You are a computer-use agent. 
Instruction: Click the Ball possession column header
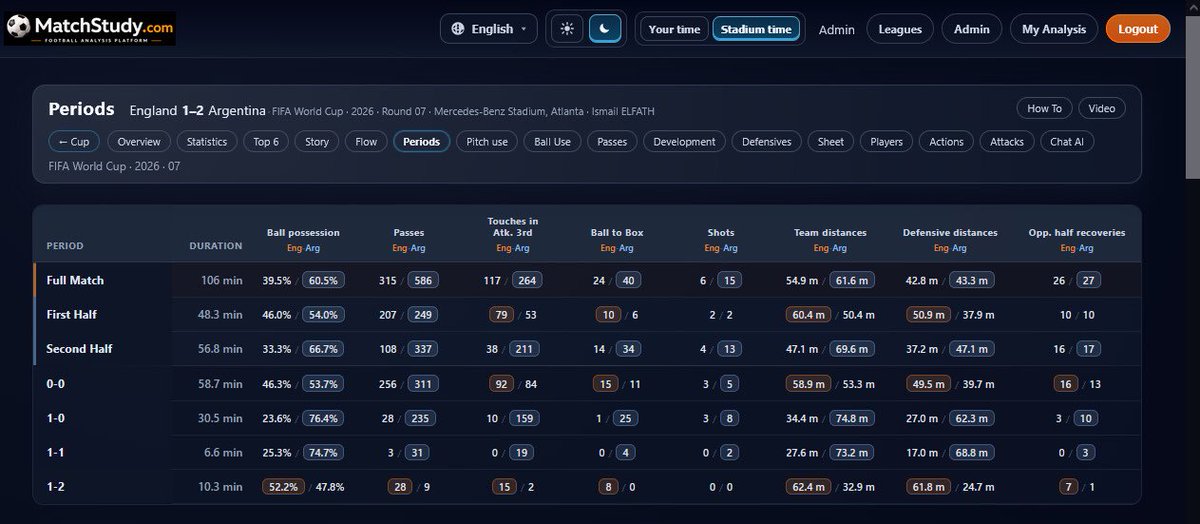click(303, 233)
